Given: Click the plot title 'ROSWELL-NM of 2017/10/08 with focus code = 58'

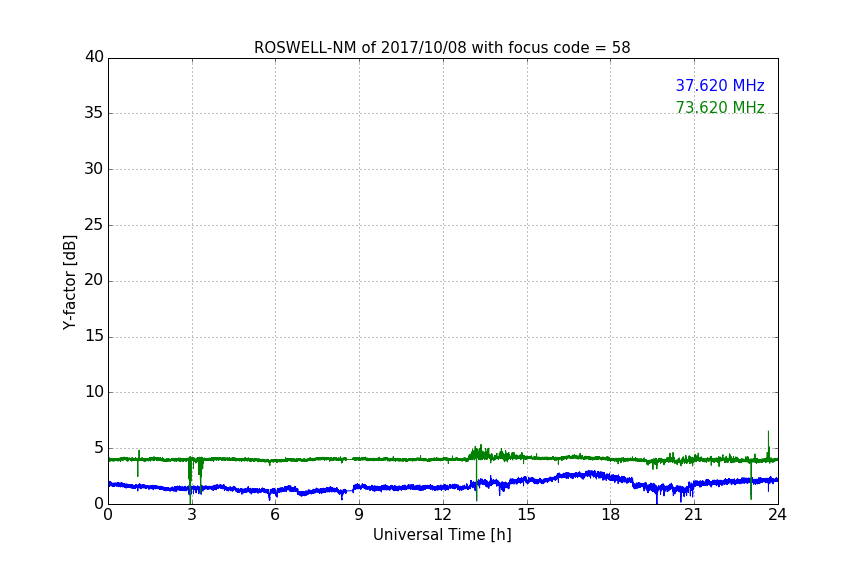Looking at the screenshot, I should pyautogui.click(x=442, y=48).
